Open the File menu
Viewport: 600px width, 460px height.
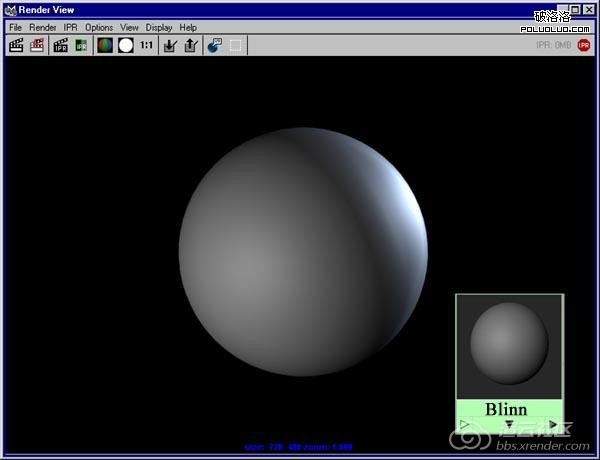point(16,28)
